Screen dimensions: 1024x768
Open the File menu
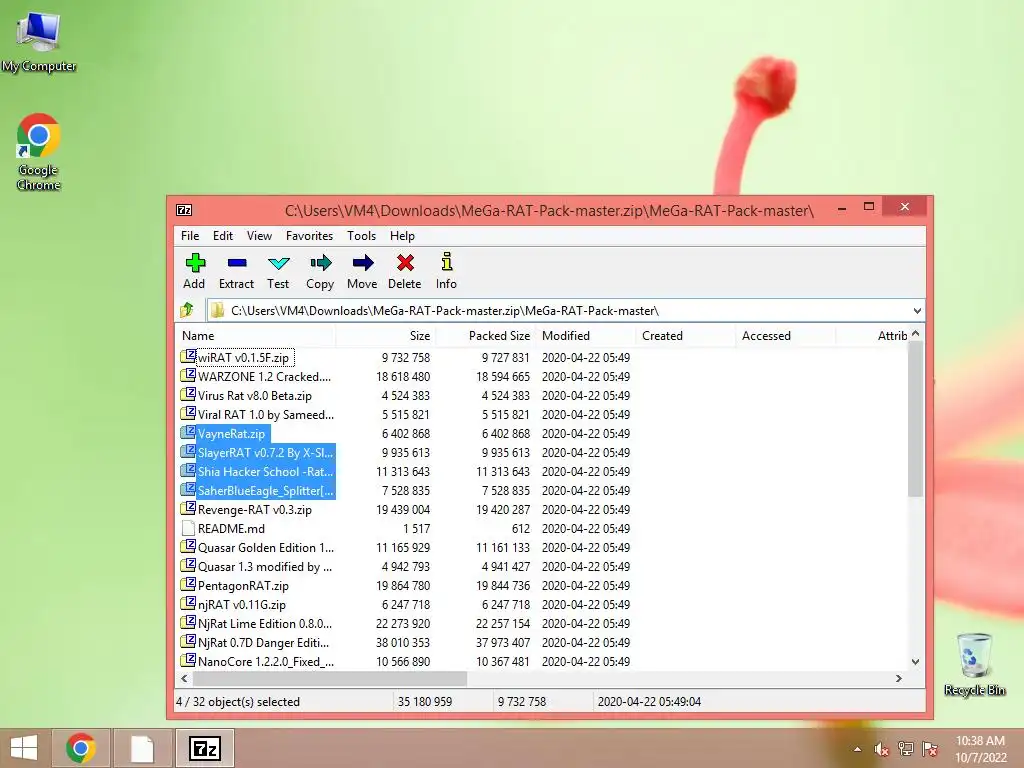(x=190, y=236)
